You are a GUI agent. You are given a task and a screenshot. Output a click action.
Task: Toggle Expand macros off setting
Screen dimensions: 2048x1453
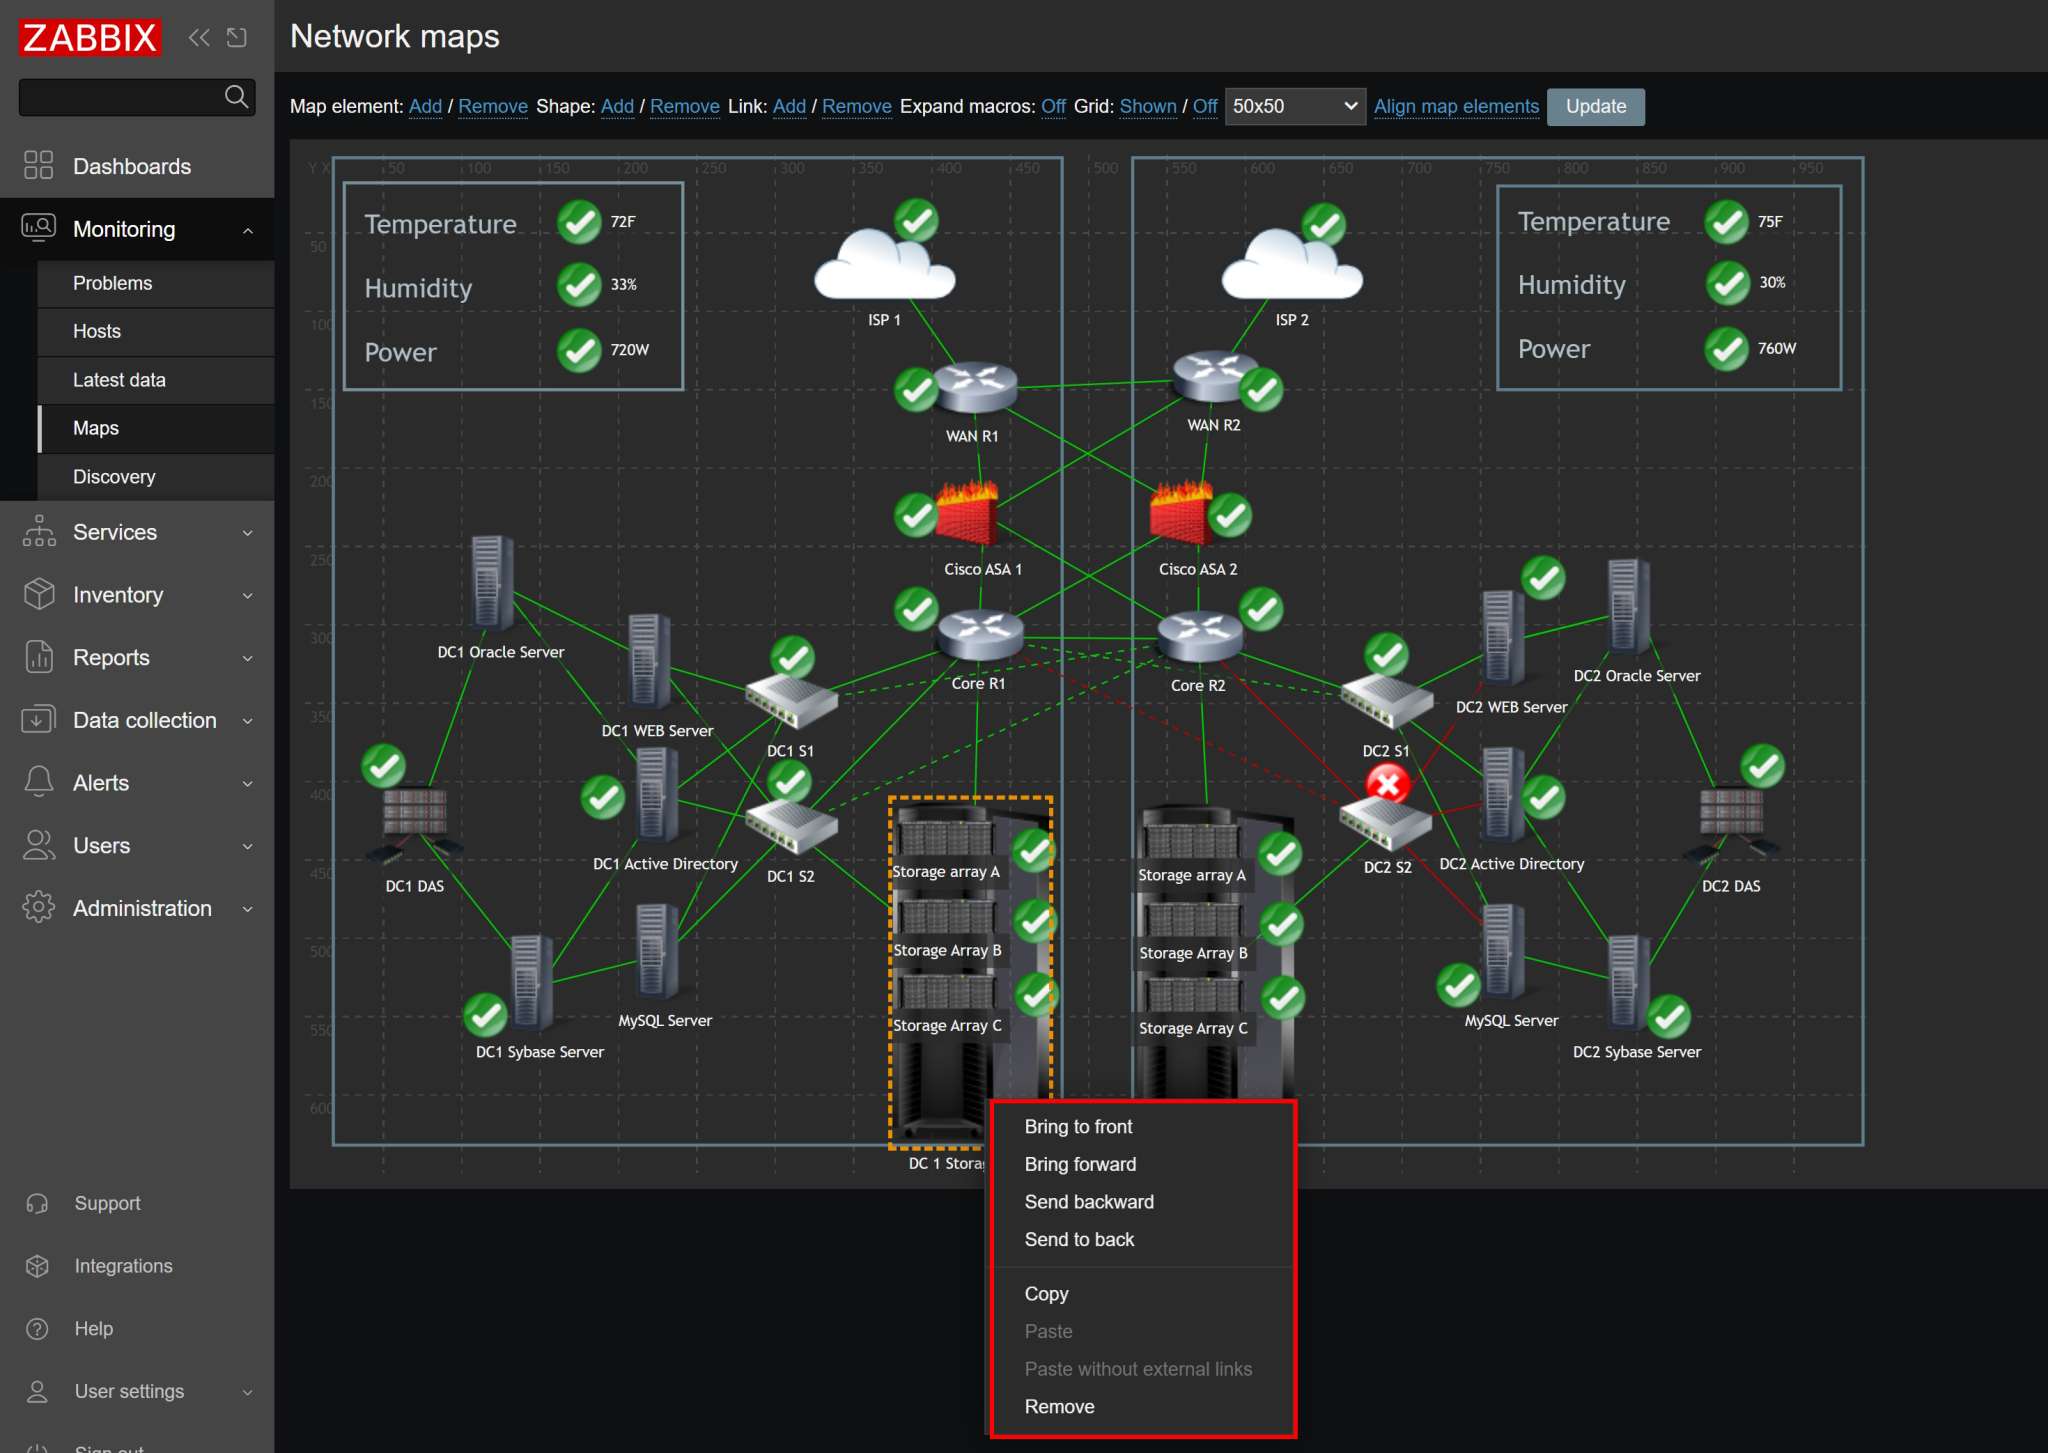1053,106
